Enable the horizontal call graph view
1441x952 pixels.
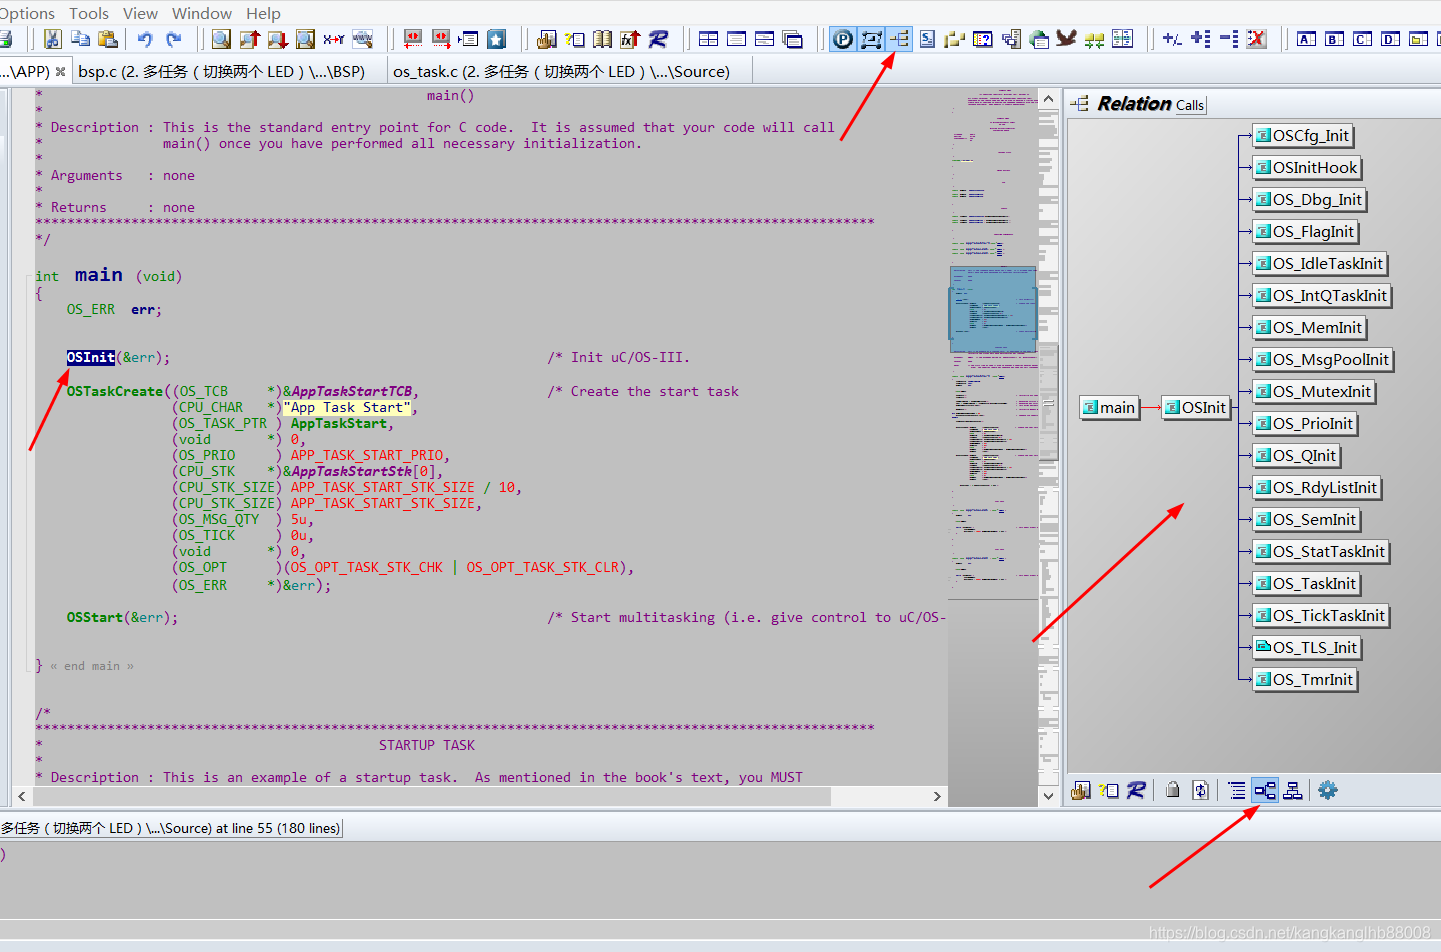[x=1265, y=790]
